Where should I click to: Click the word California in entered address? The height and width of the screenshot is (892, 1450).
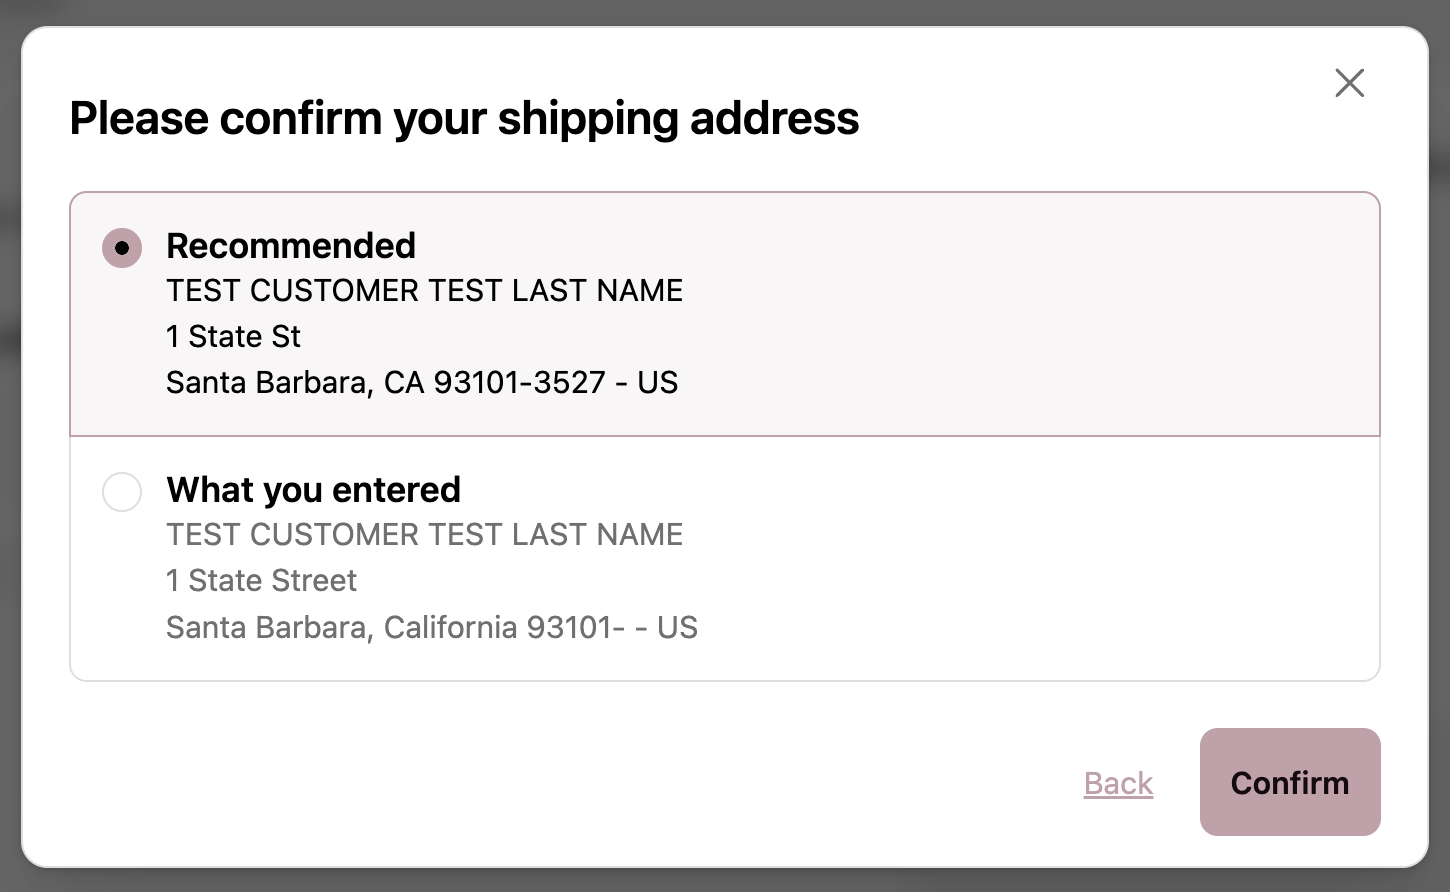[x=451, y=627]
